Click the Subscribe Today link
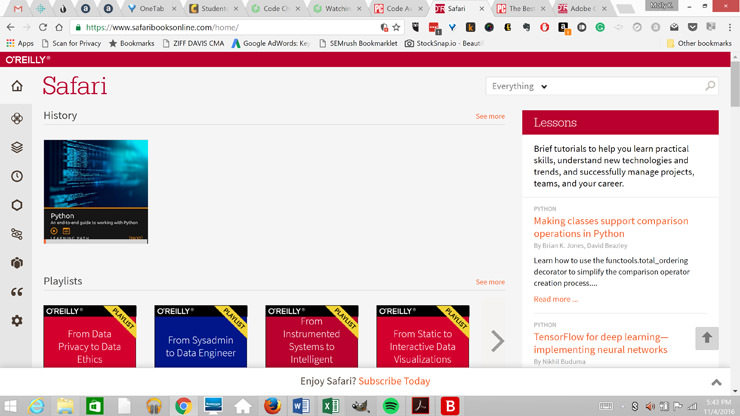This screenshot has width=740, height=416. 394,381
